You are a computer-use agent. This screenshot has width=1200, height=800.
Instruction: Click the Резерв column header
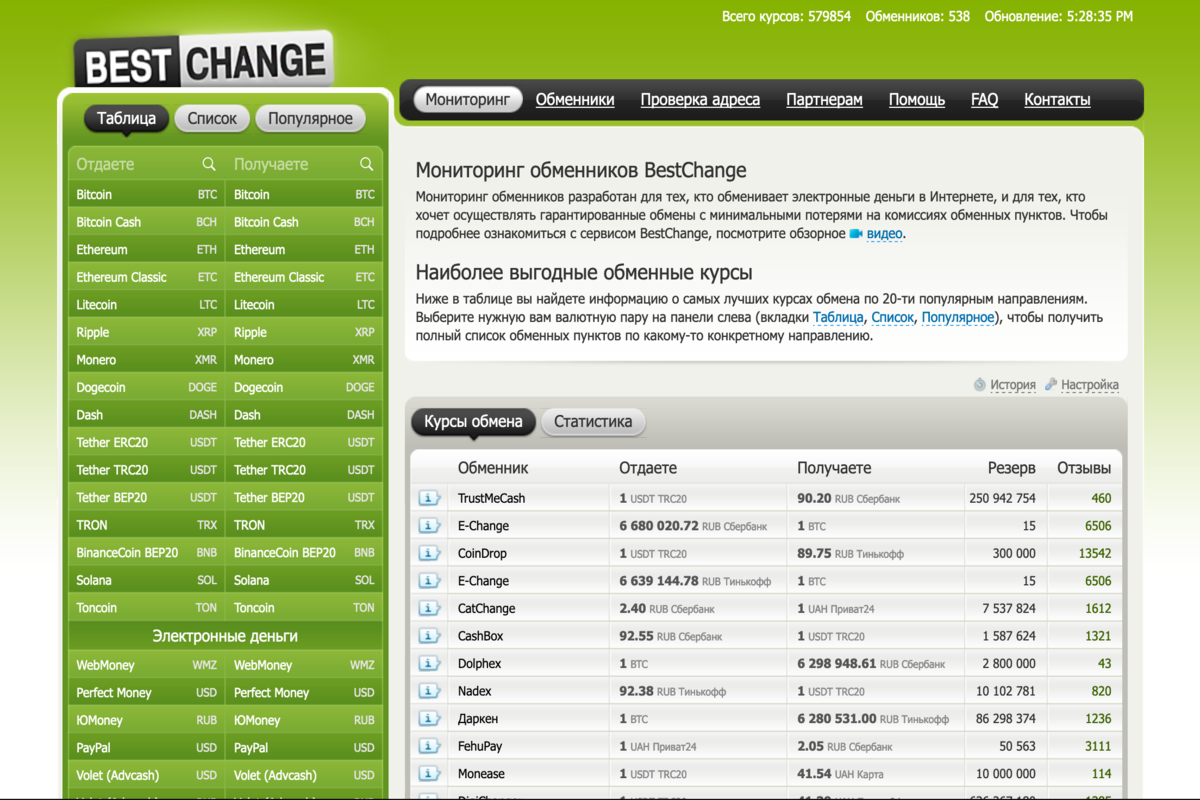(1011, 468)
